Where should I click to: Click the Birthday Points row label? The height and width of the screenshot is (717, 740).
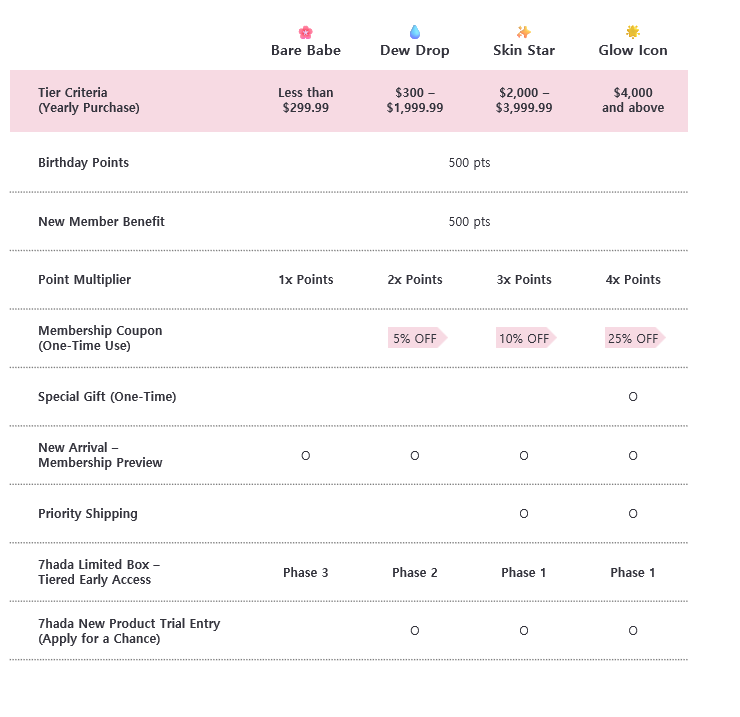(x=83, y=163)
